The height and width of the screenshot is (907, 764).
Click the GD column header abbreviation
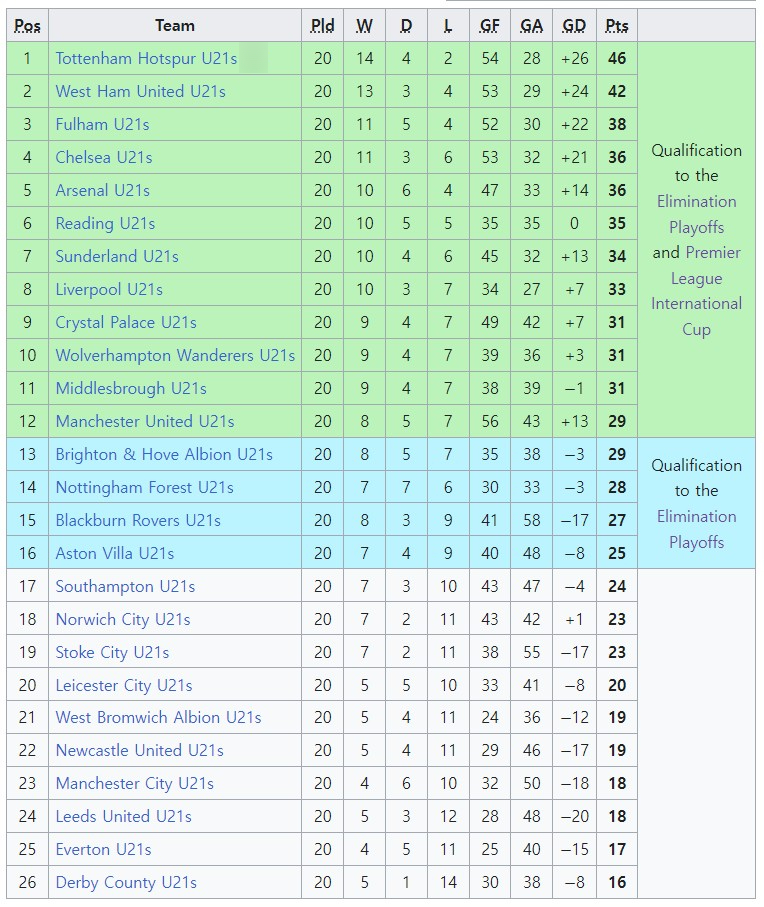click(x=574, y=26)
